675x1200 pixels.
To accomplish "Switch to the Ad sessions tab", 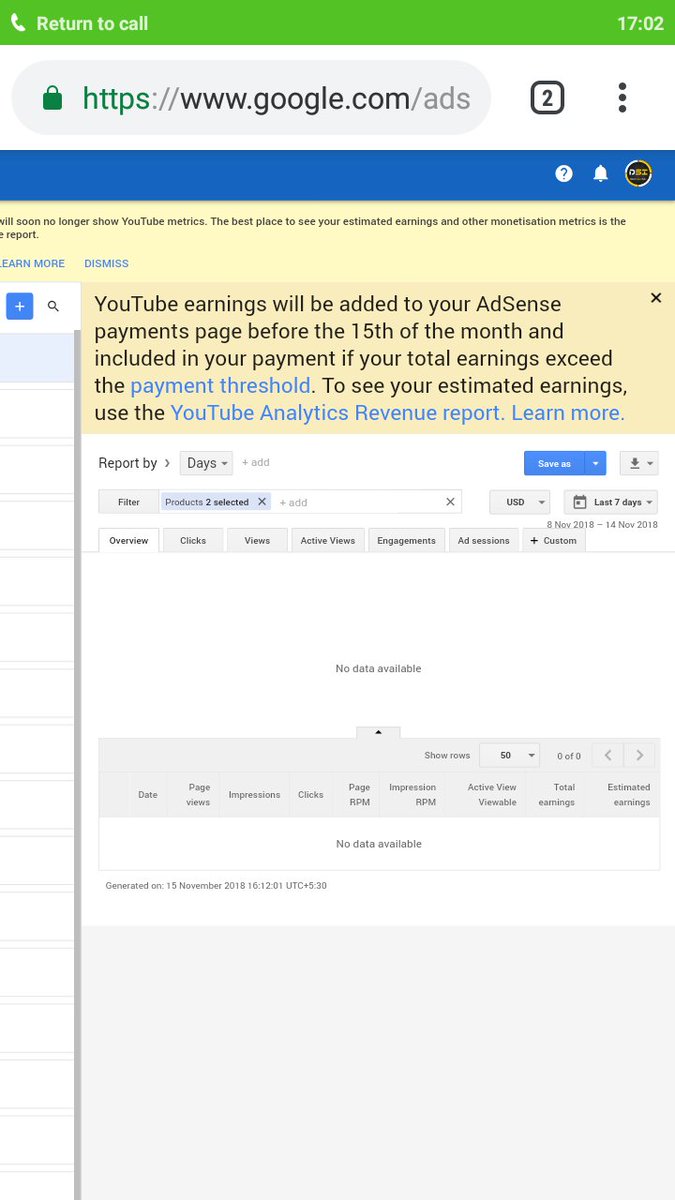I will [x=483, y=540].
